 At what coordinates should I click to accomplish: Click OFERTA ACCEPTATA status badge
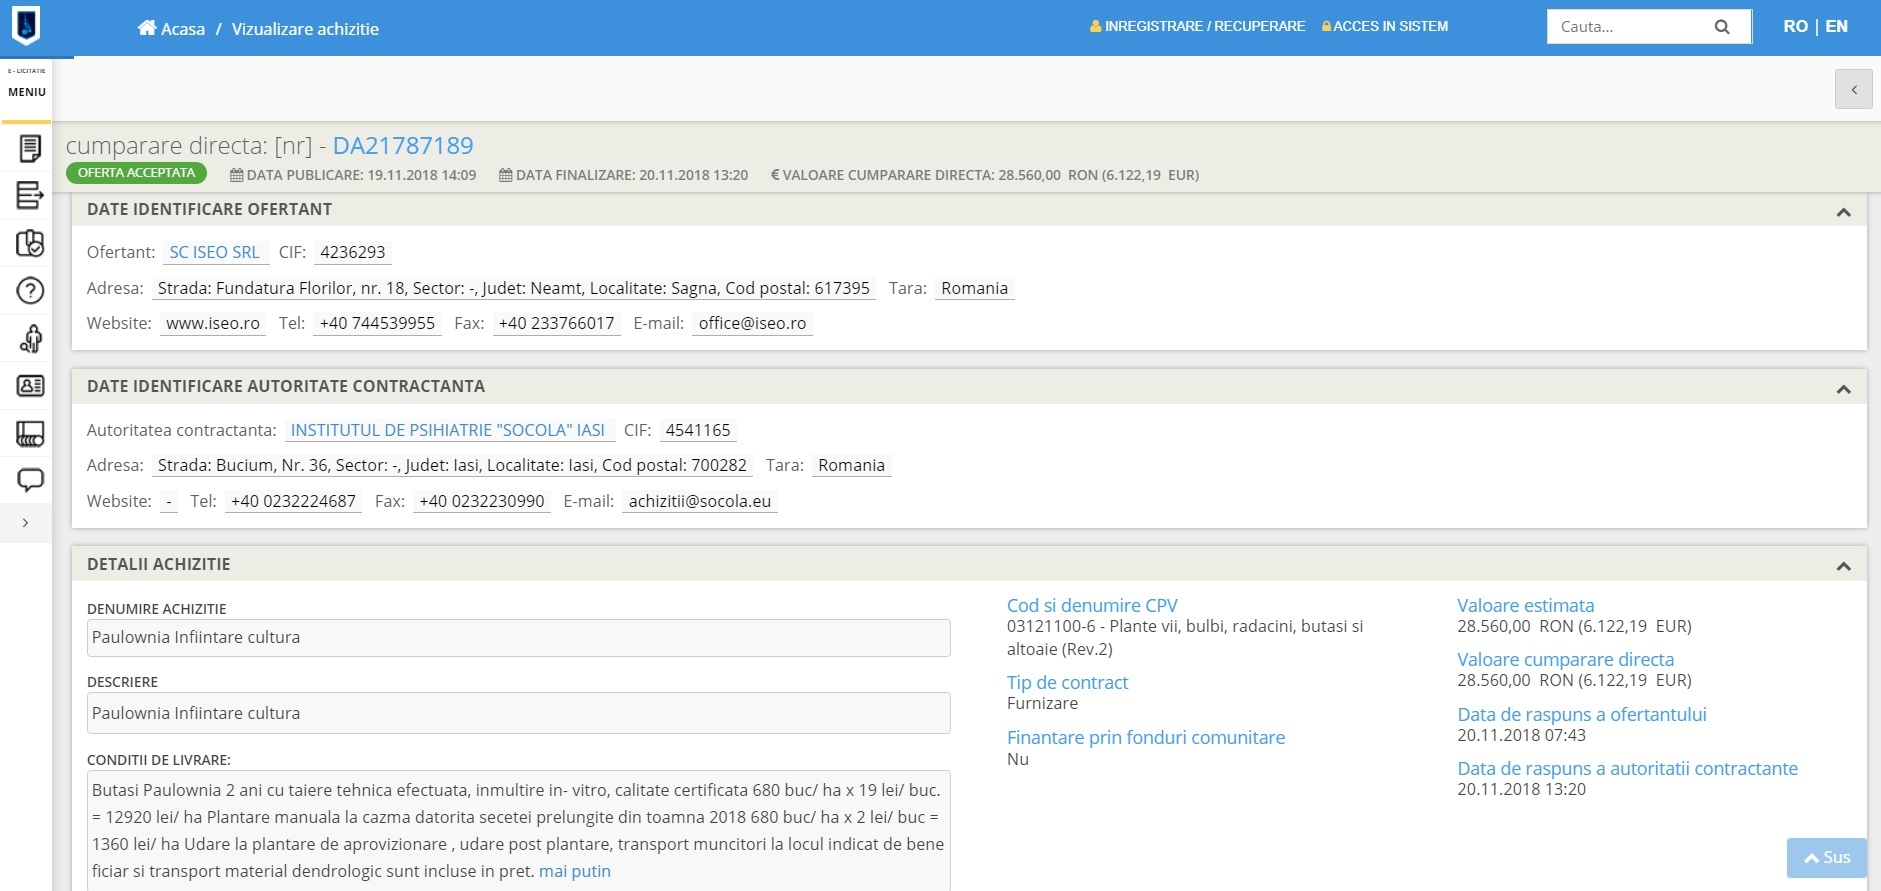click(136, 173)
